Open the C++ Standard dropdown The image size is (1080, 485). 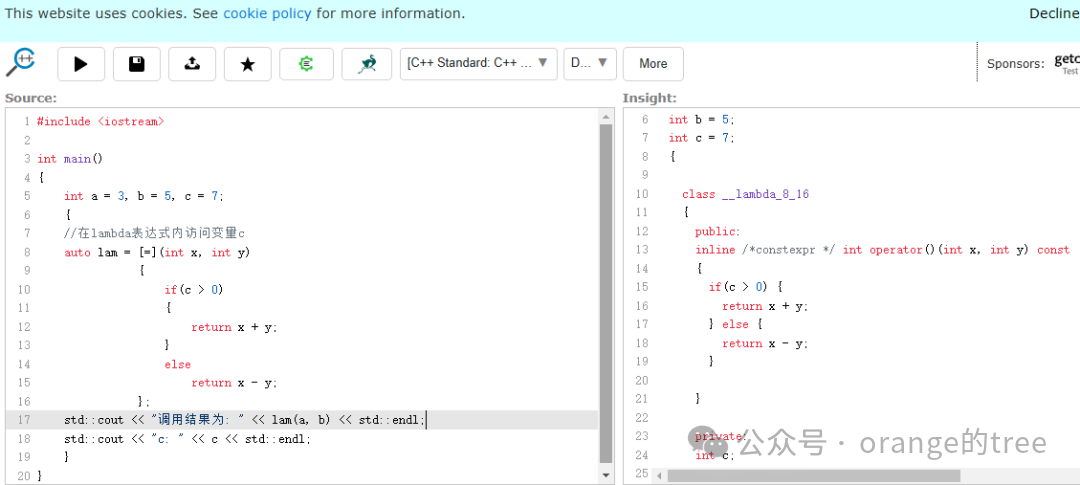pyautogui.click(x=478, y=63)
